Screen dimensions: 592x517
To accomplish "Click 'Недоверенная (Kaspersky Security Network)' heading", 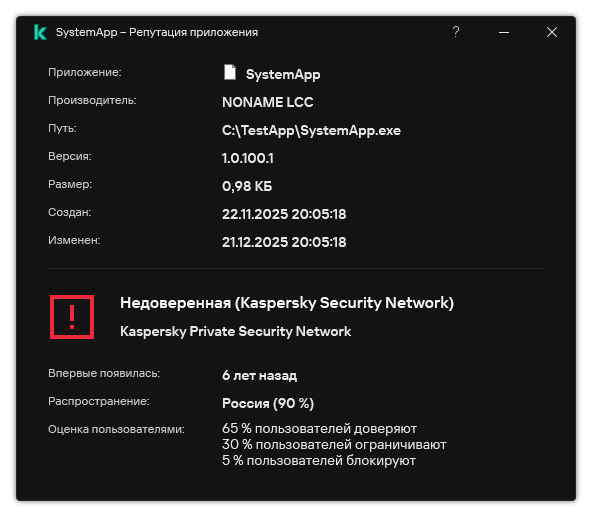I will pyautogui.click(x=287, y=303).
